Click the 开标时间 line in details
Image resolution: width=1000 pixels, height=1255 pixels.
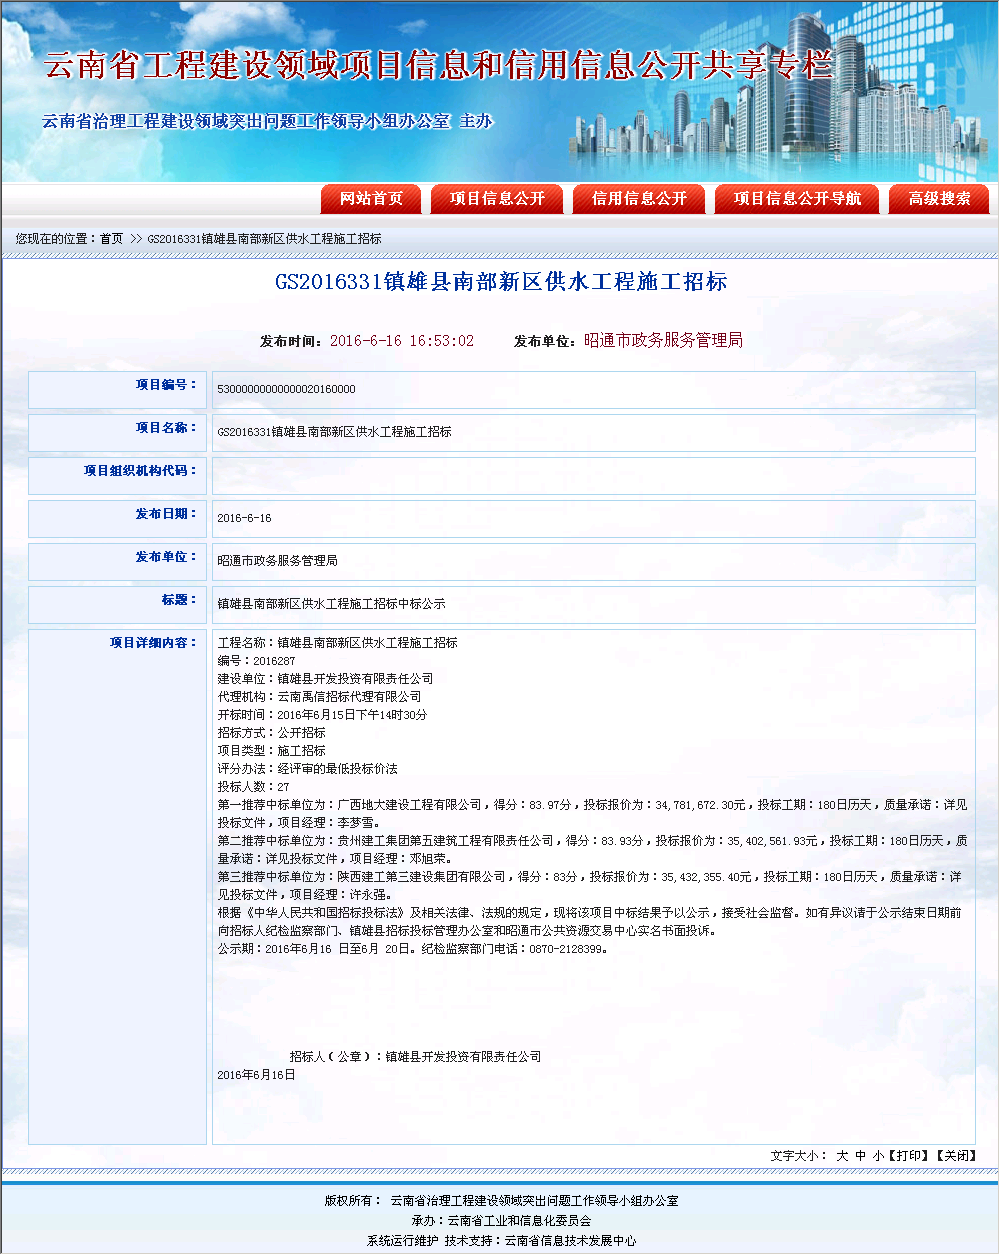click(322, 715)
